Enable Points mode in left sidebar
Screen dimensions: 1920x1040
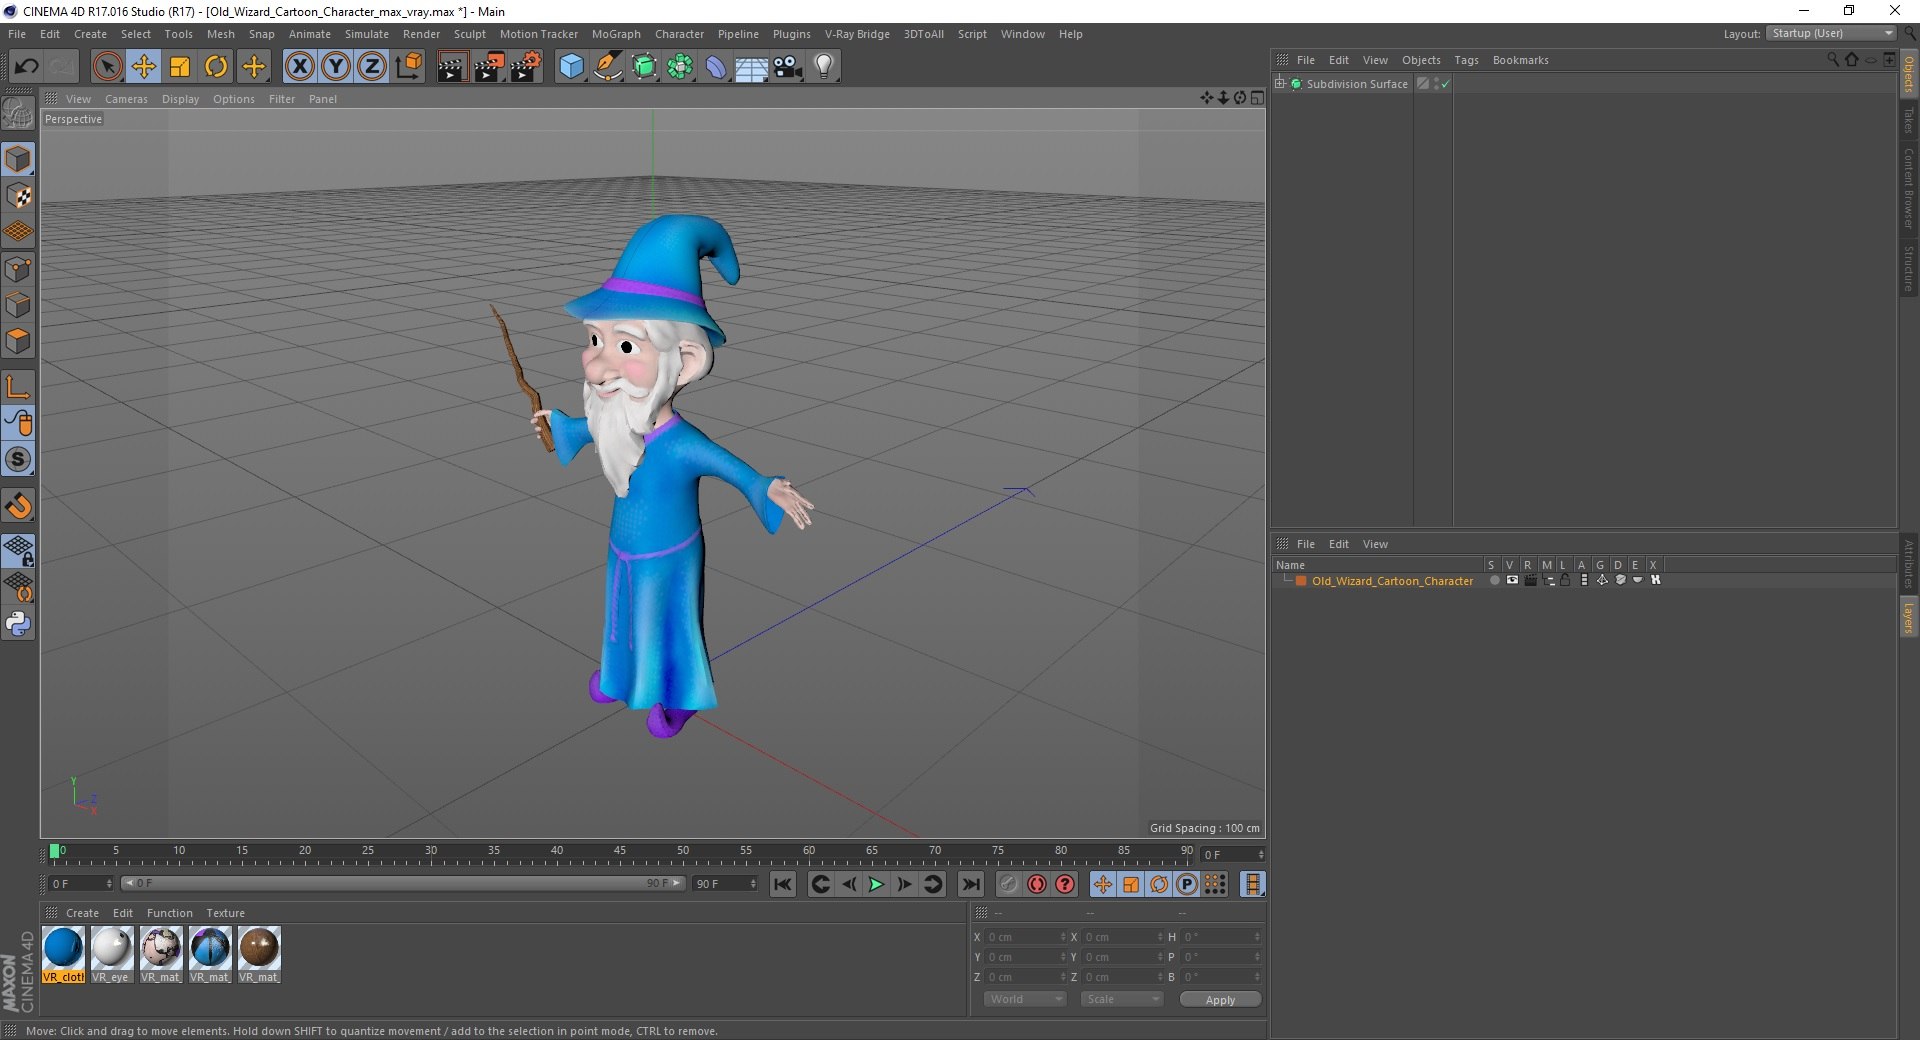tap(18, 269)
